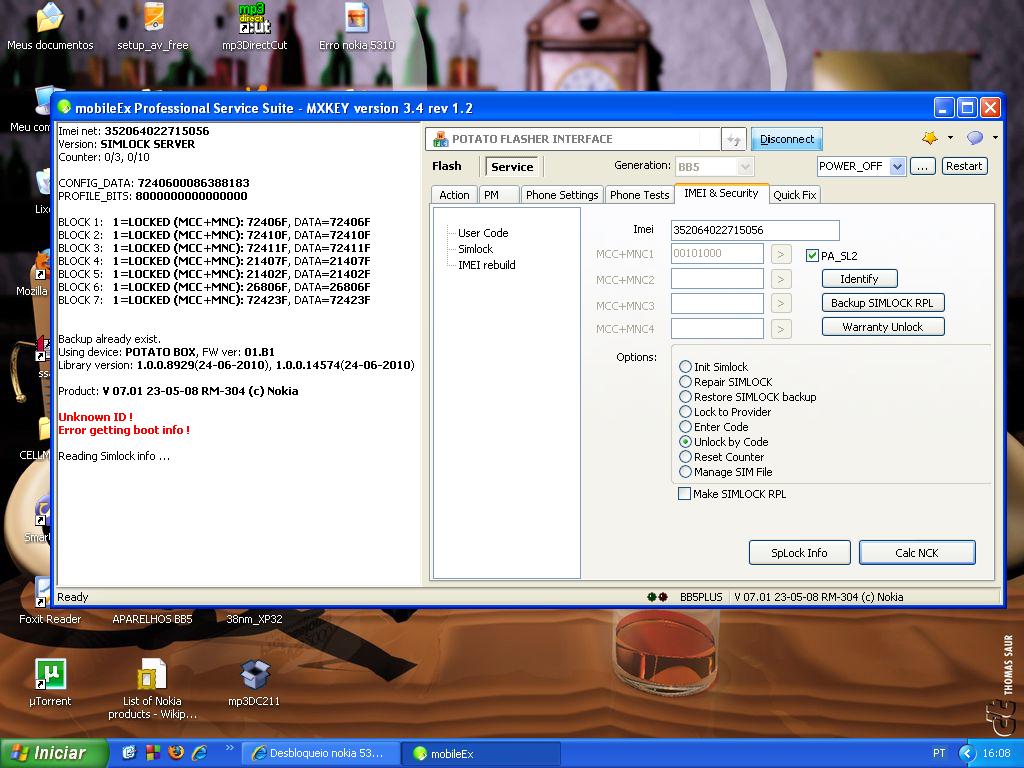
Task: Open the µTorrent desktop shortcut
Action: click(x=50, y=682)
